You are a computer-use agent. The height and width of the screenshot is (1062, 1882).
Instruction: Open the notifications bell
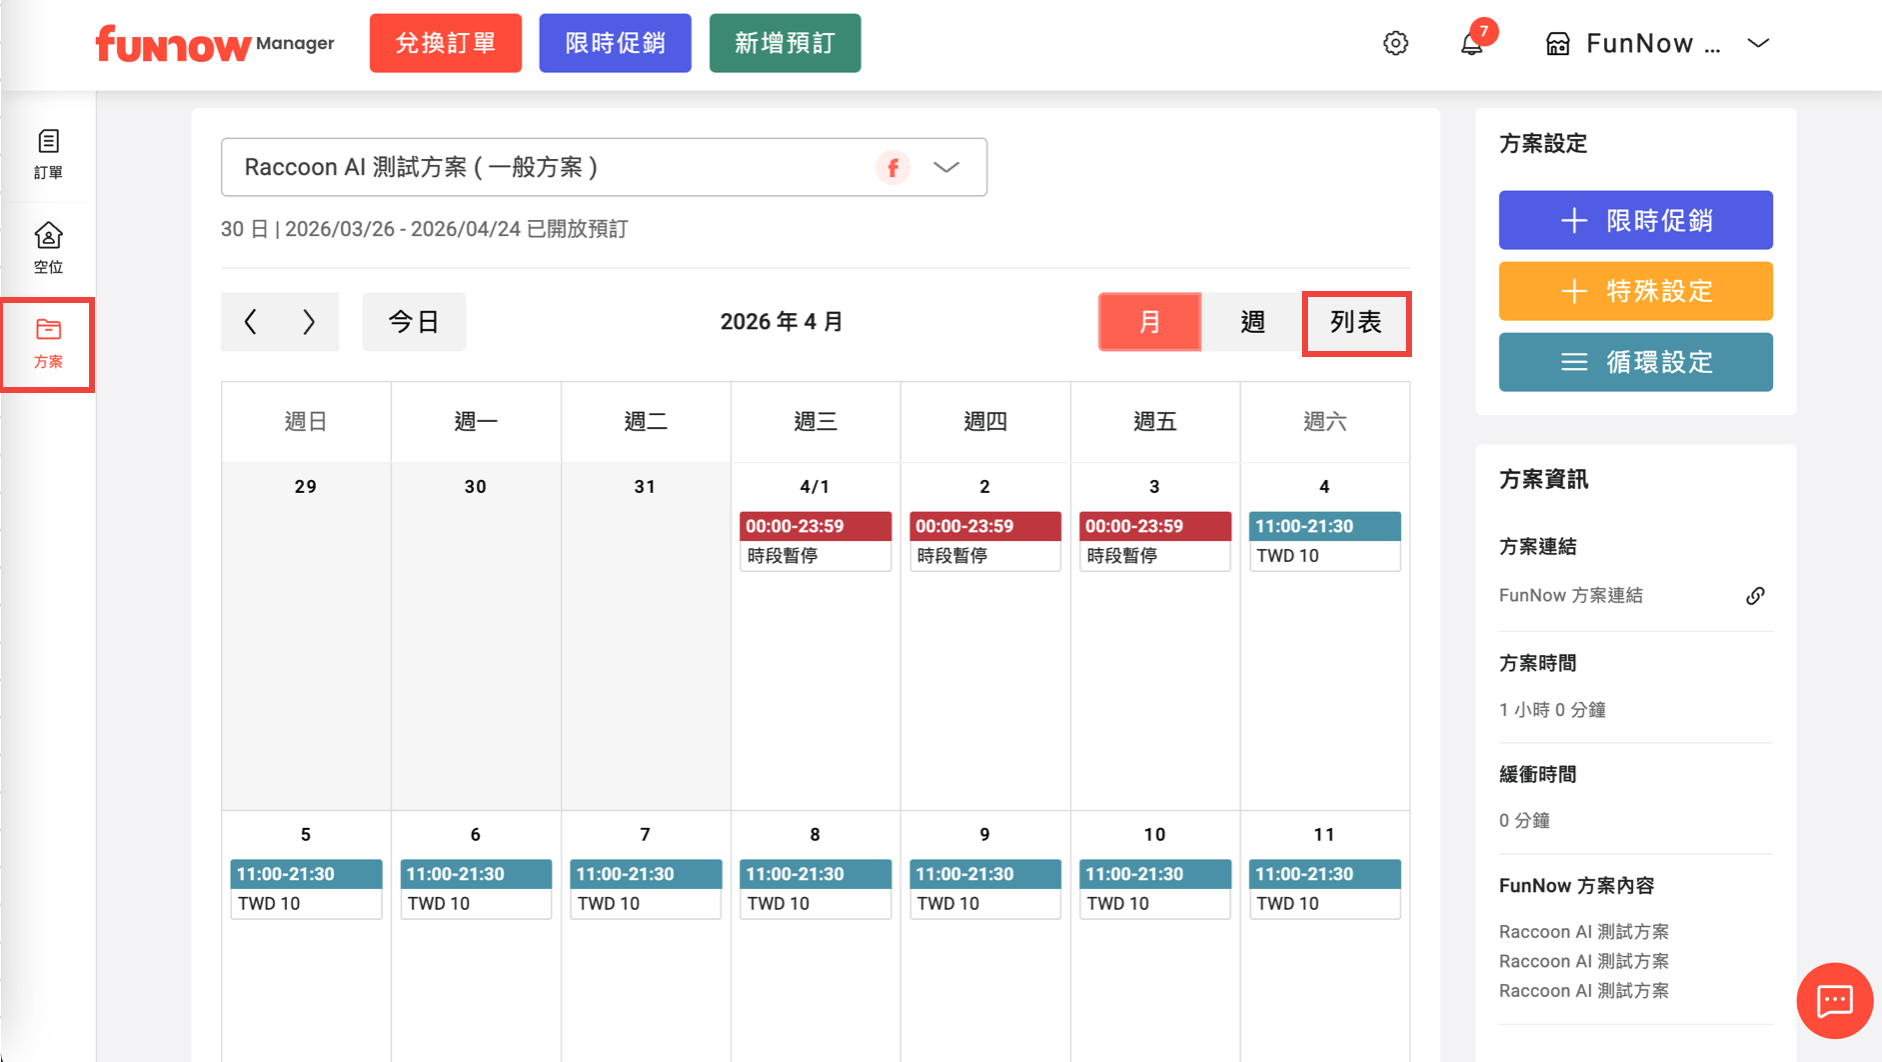coord(1471,44)
